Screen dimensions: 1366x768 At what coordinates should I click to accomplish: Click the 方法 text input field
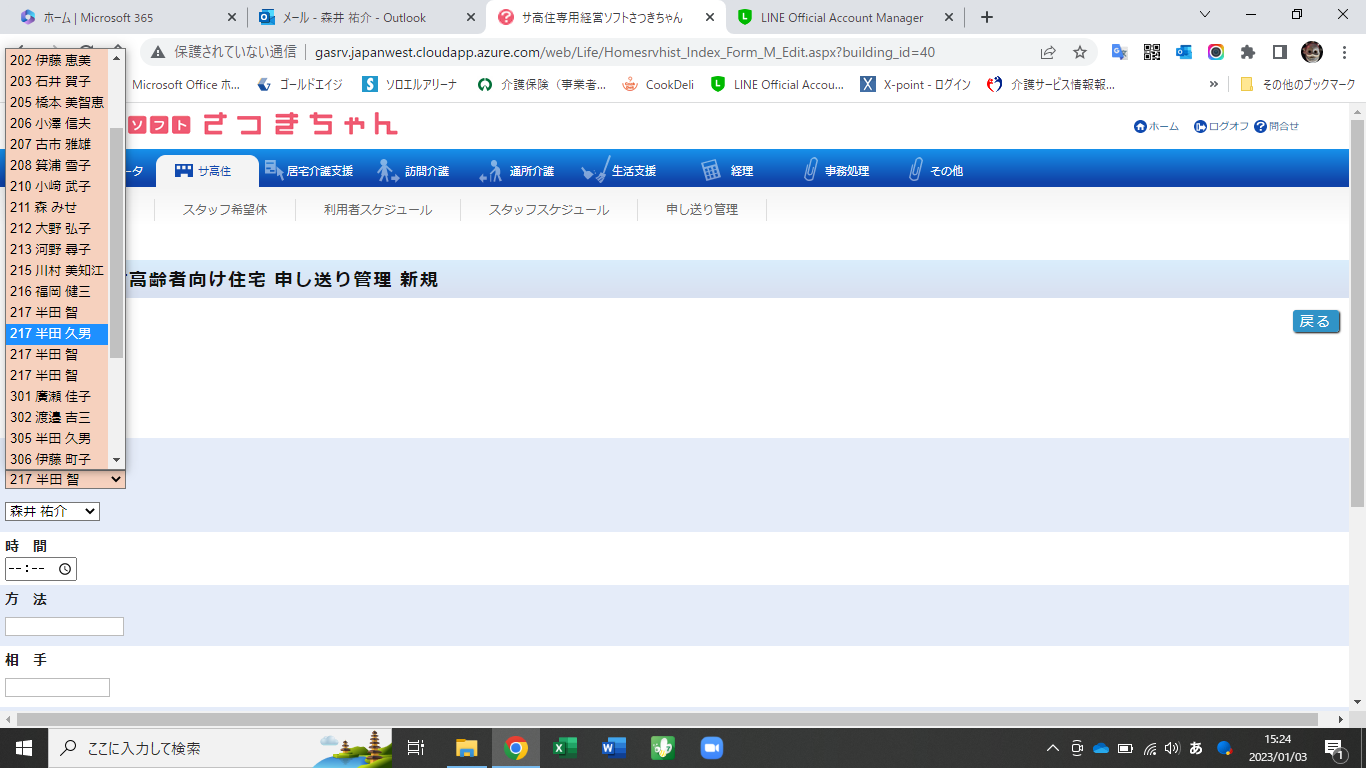coord(64,627)
